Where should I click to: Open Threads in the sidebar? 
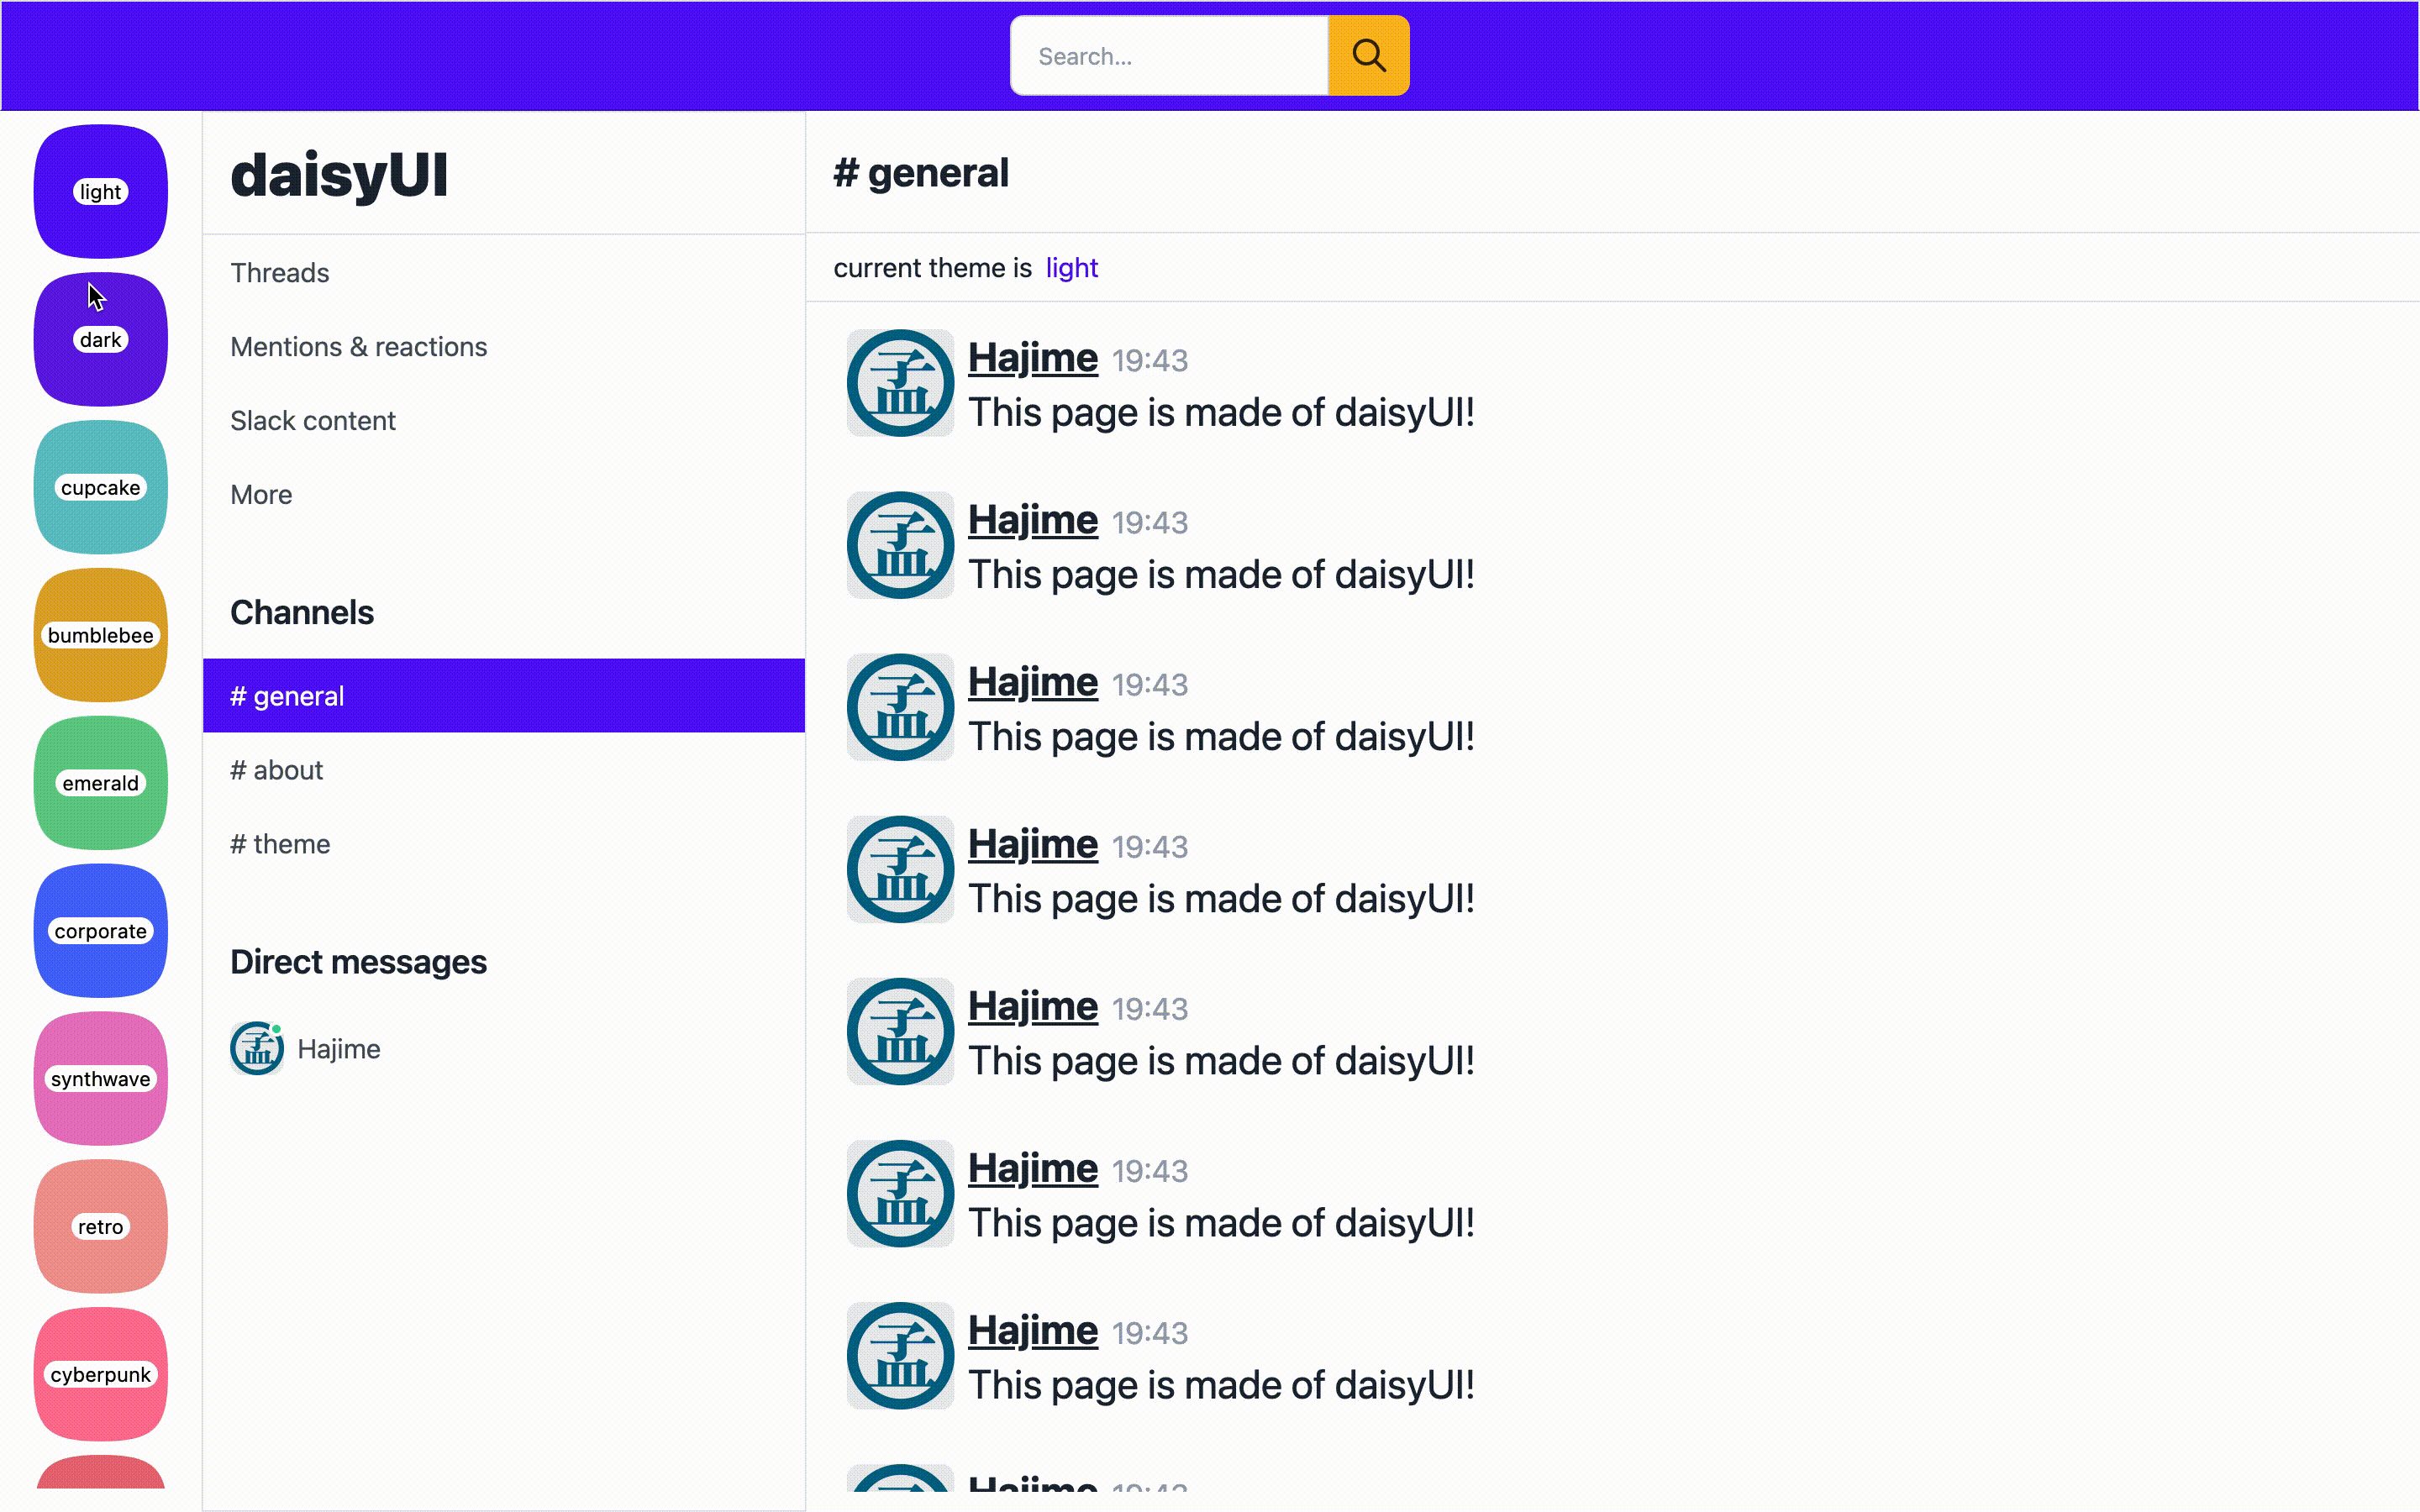point(504,273)
